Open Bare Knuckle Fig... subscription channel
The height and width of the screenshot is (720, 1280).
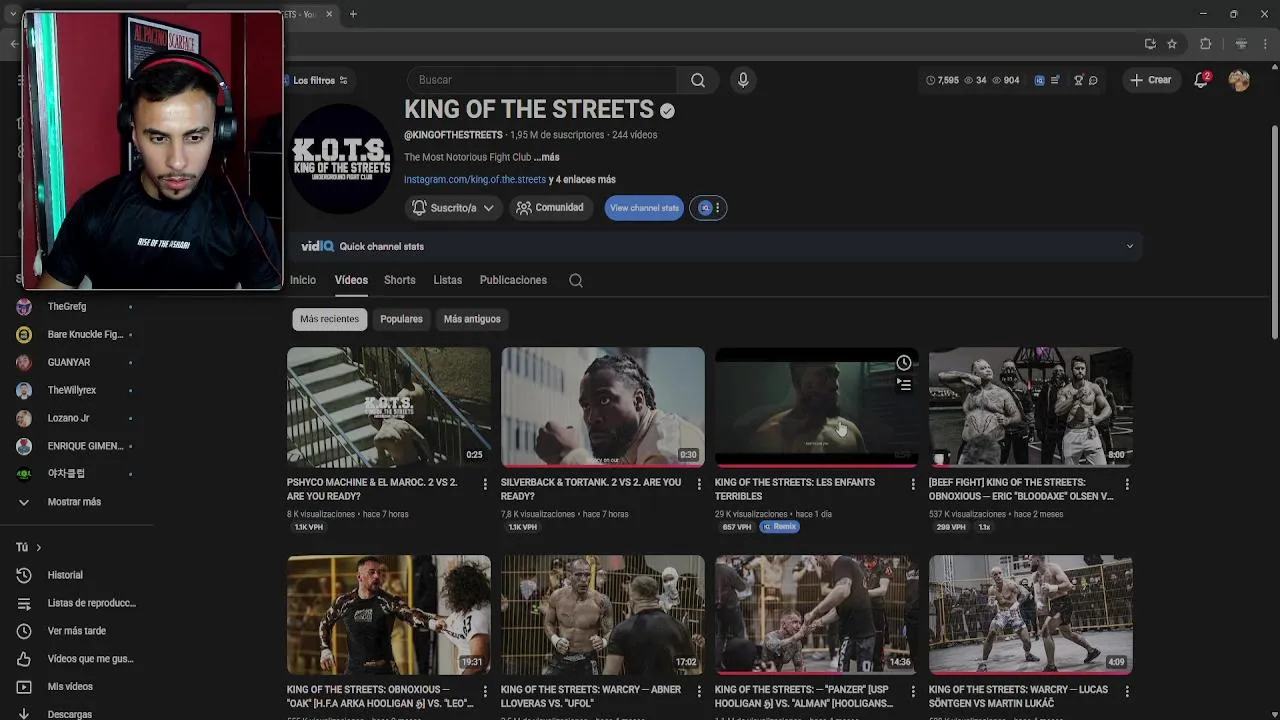point(76,335)
